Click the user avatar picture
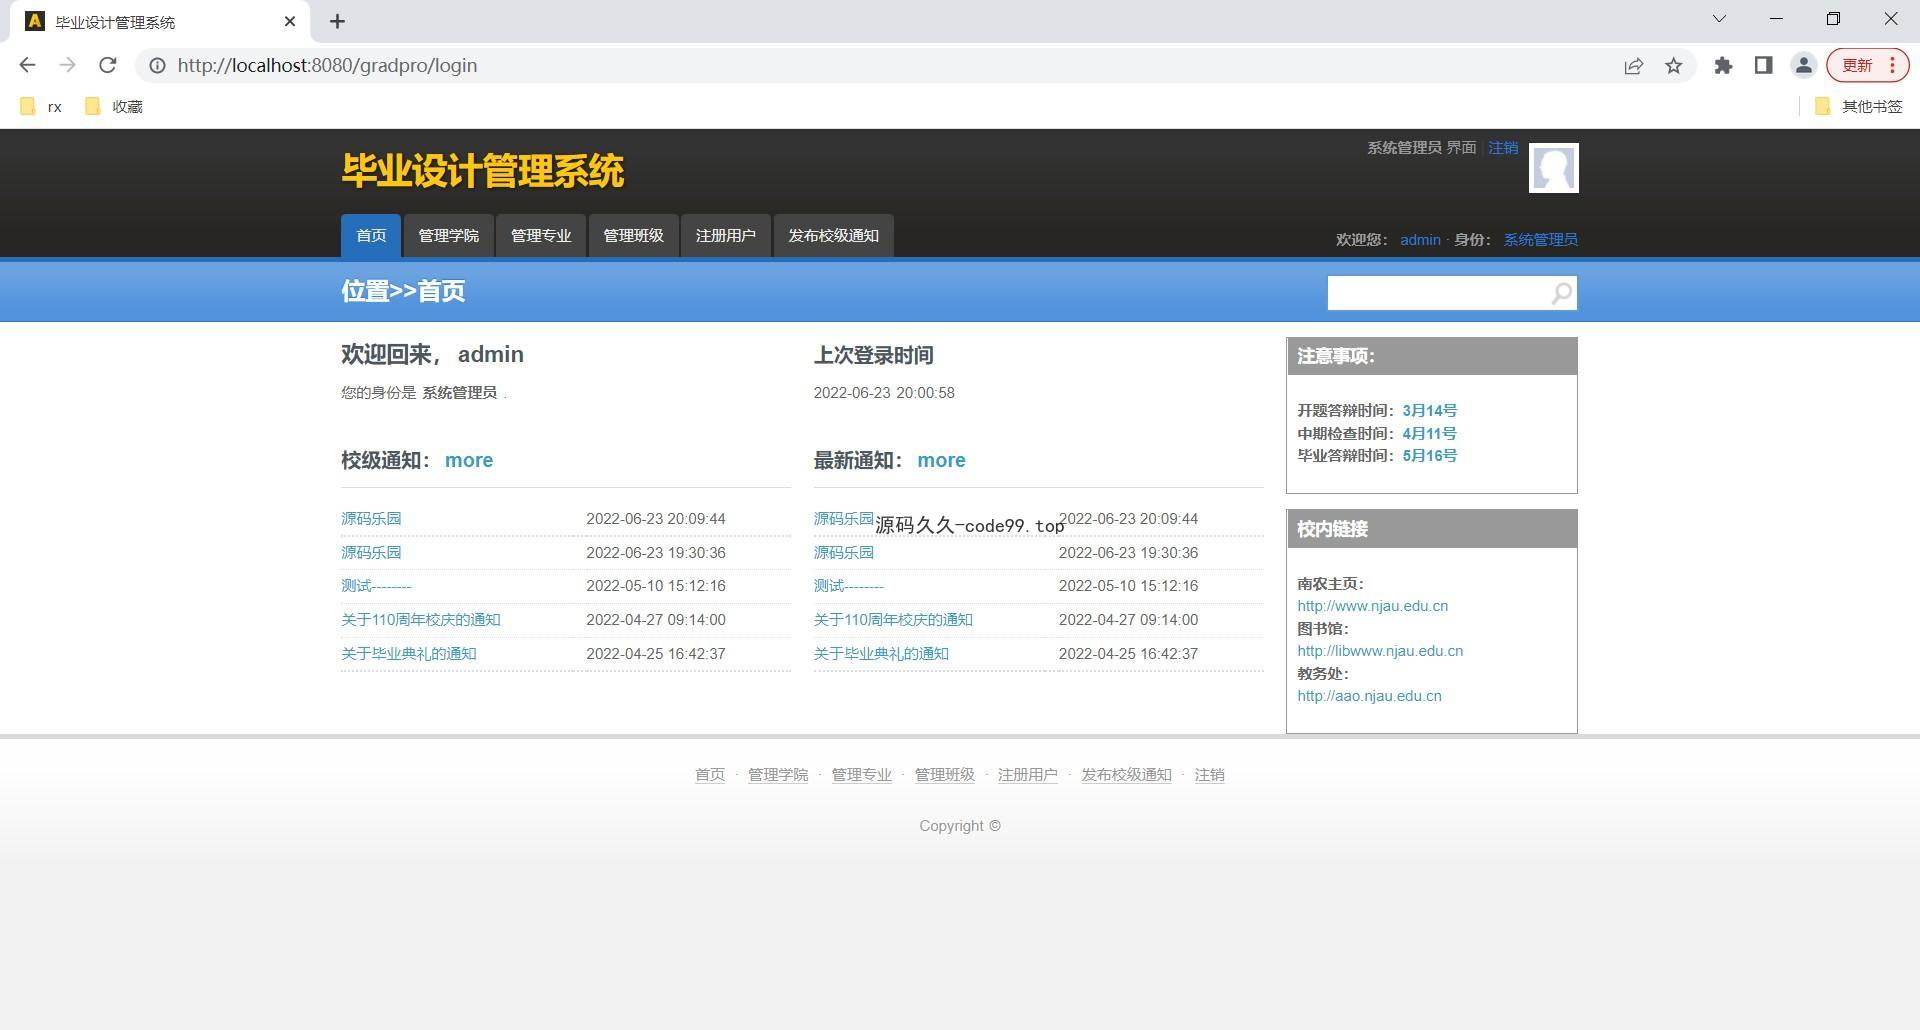Viewport: 1920px width, 1030px height. coord(1553,167)
